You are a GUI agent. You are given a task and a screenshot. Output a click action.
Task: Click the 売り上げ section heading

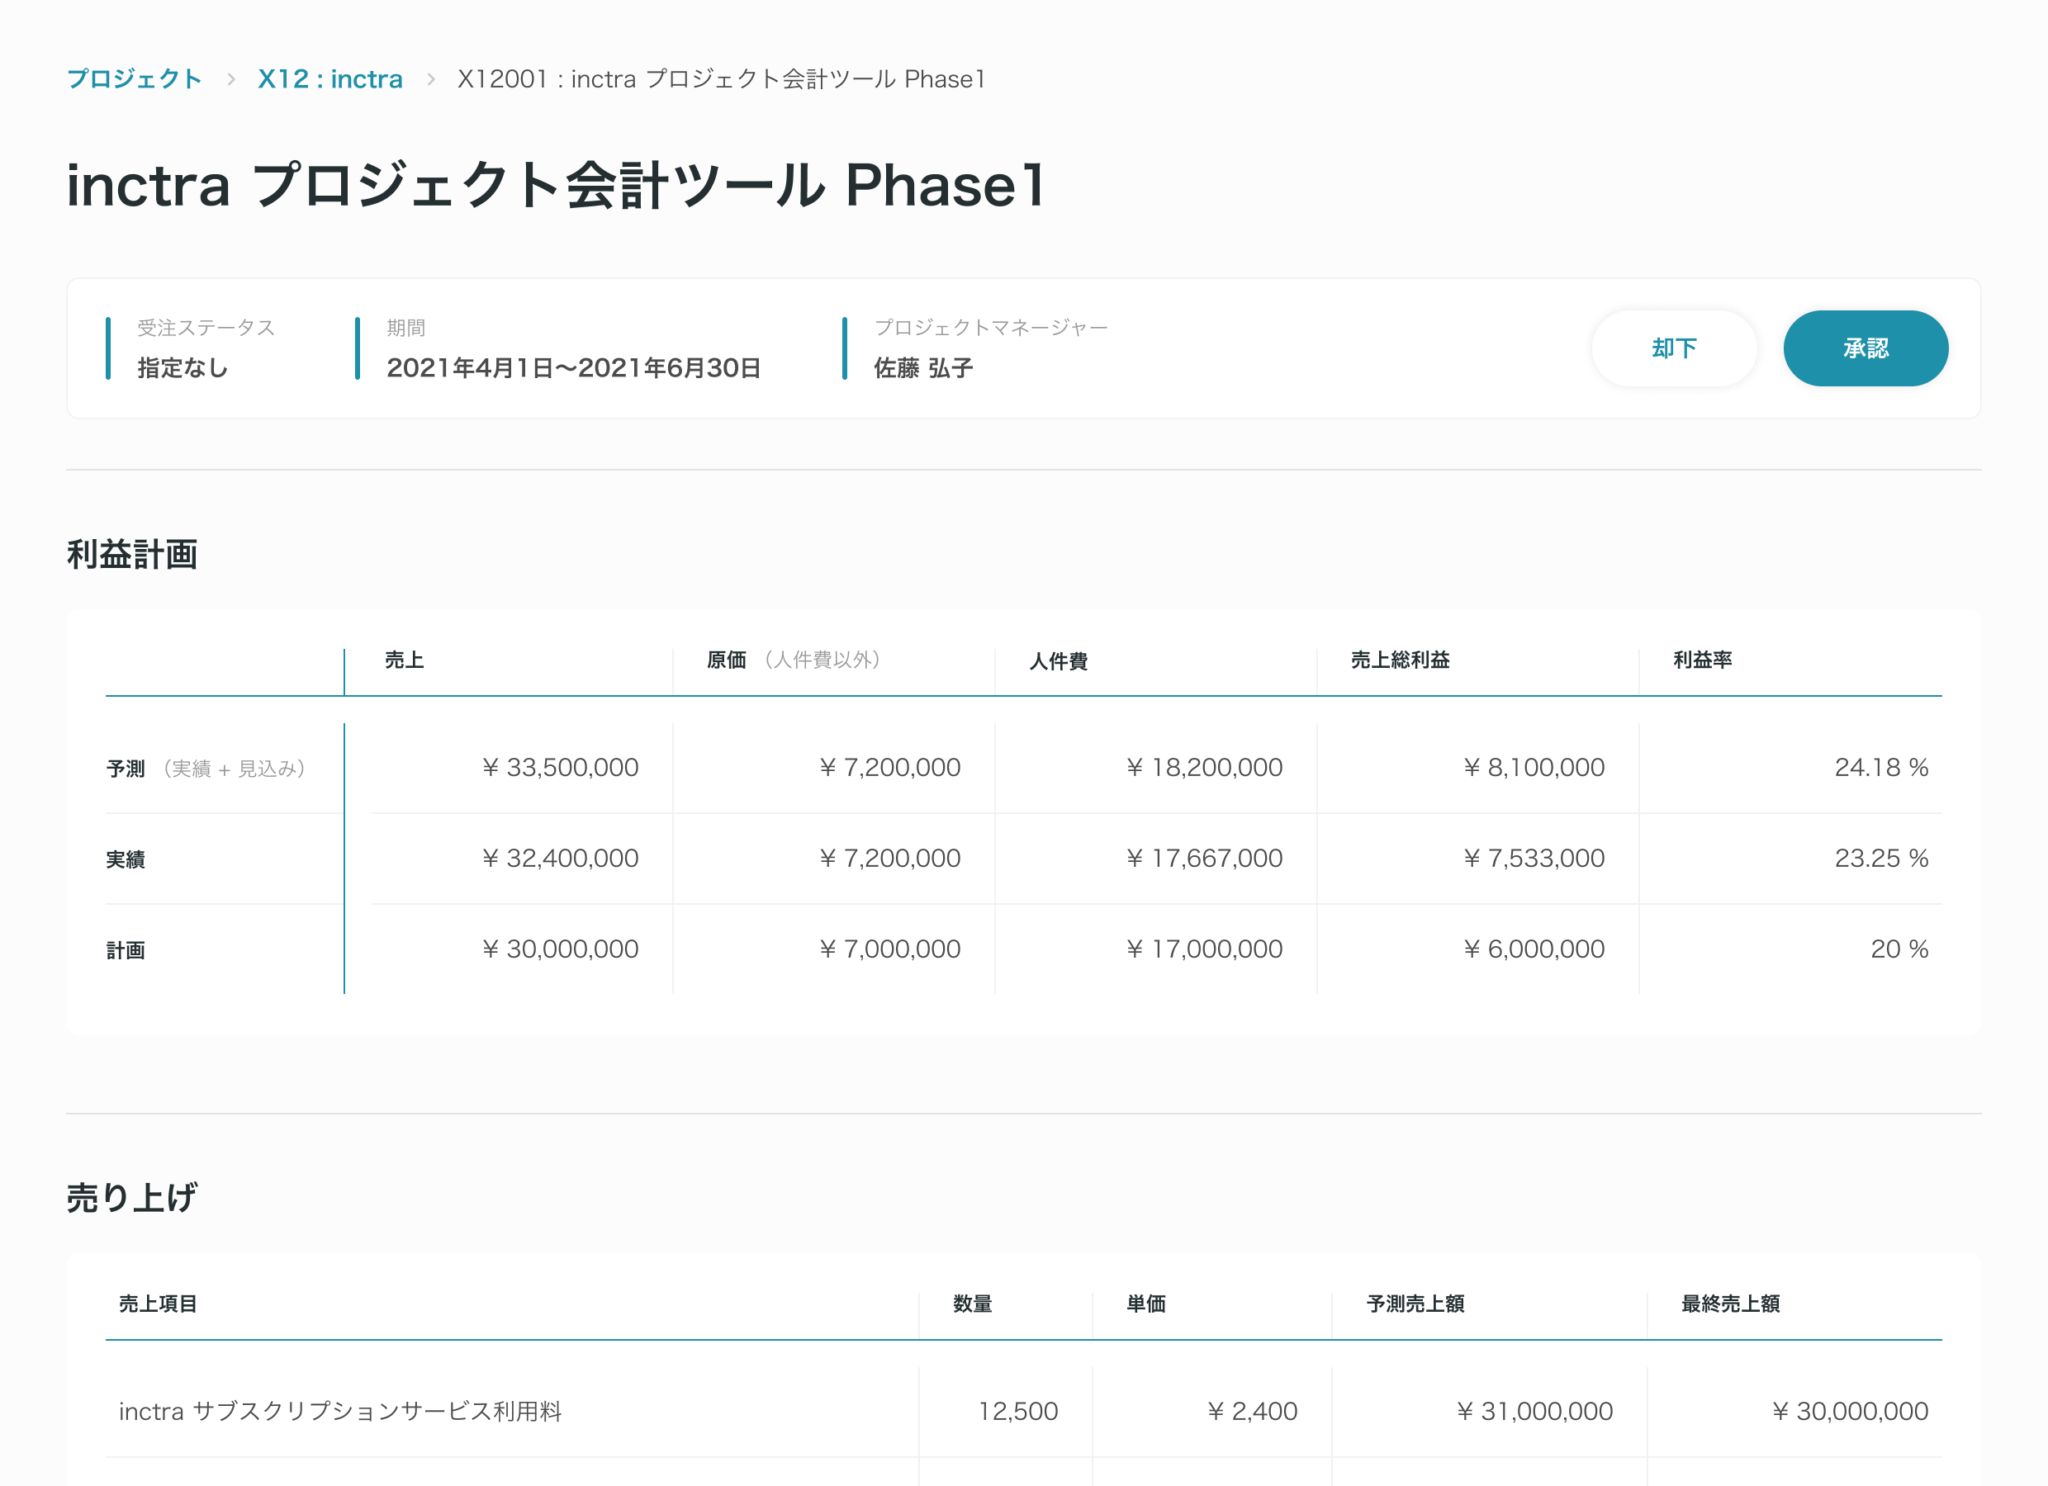132,1198
